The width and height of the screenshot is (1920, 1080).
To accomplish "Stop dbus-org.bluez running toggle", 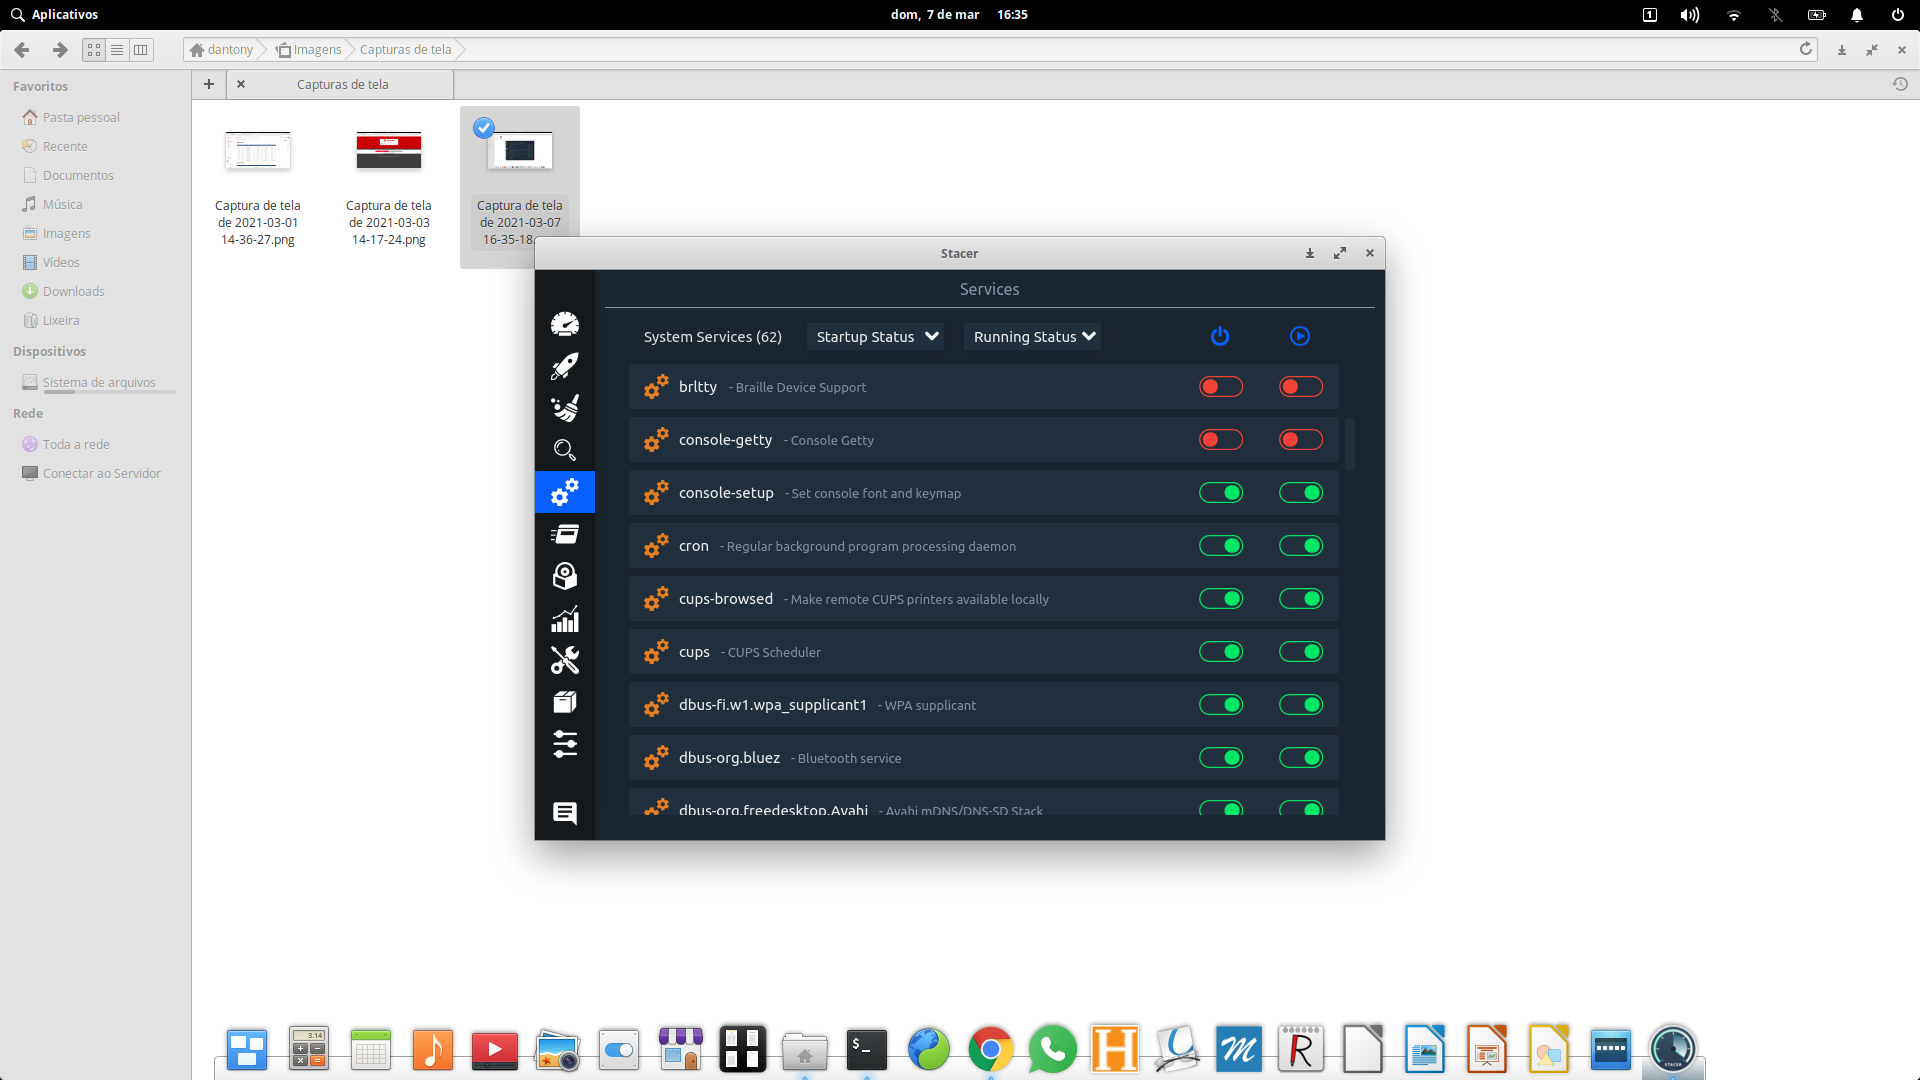I will point(1301,758).
